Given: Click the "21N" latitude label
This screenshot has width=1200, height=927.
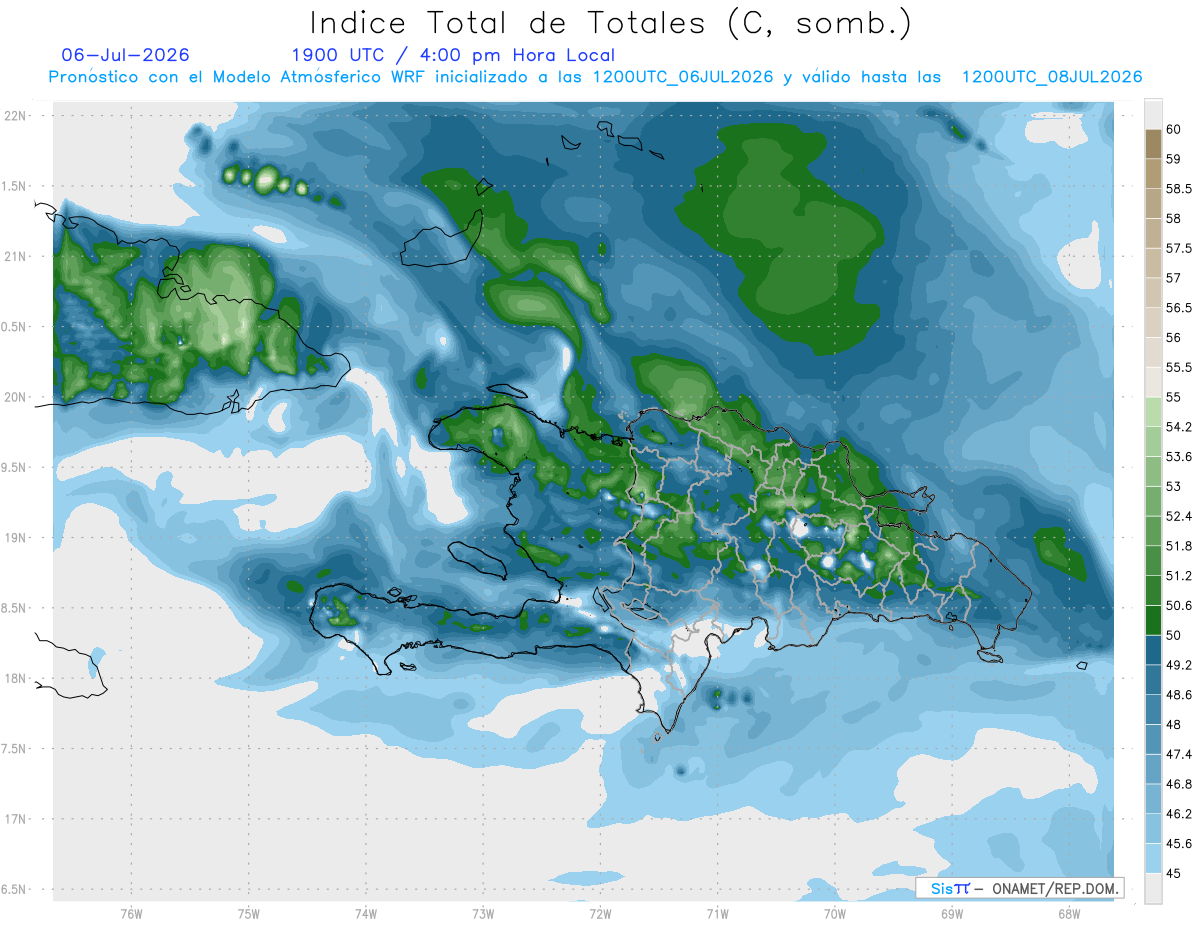Looking at the screenshot, I should (x=17, y=256).
